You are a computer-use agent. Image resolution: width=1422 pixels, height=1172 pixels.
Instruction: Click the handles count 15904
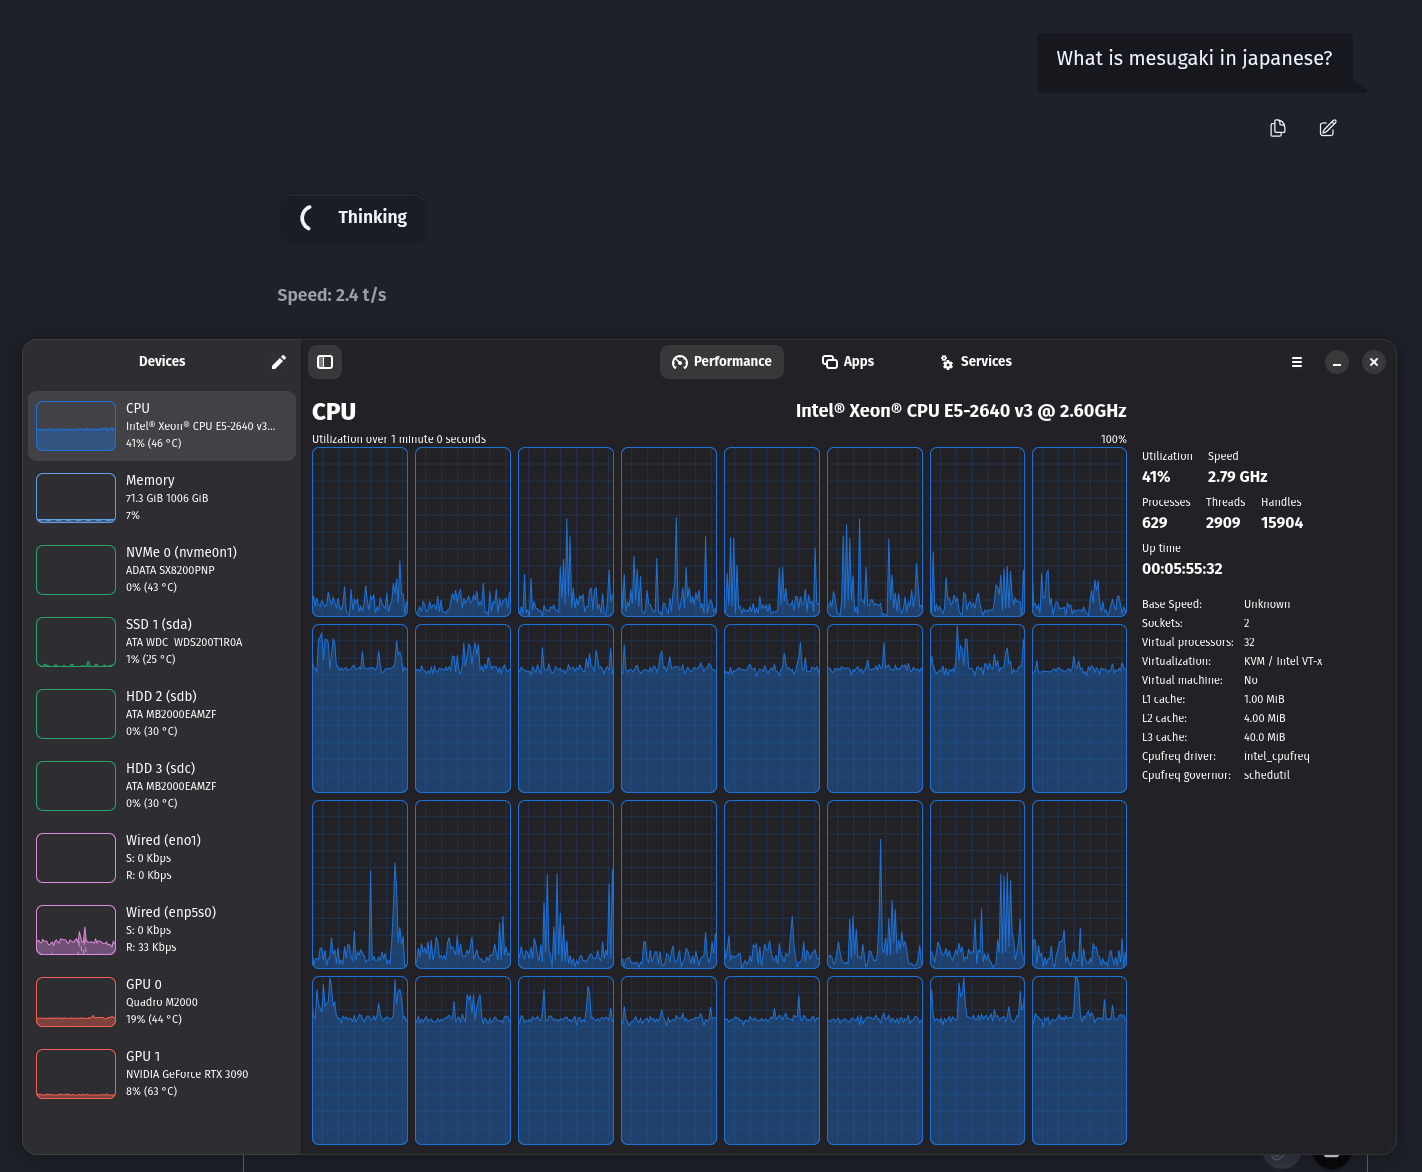coord(1282,523)
